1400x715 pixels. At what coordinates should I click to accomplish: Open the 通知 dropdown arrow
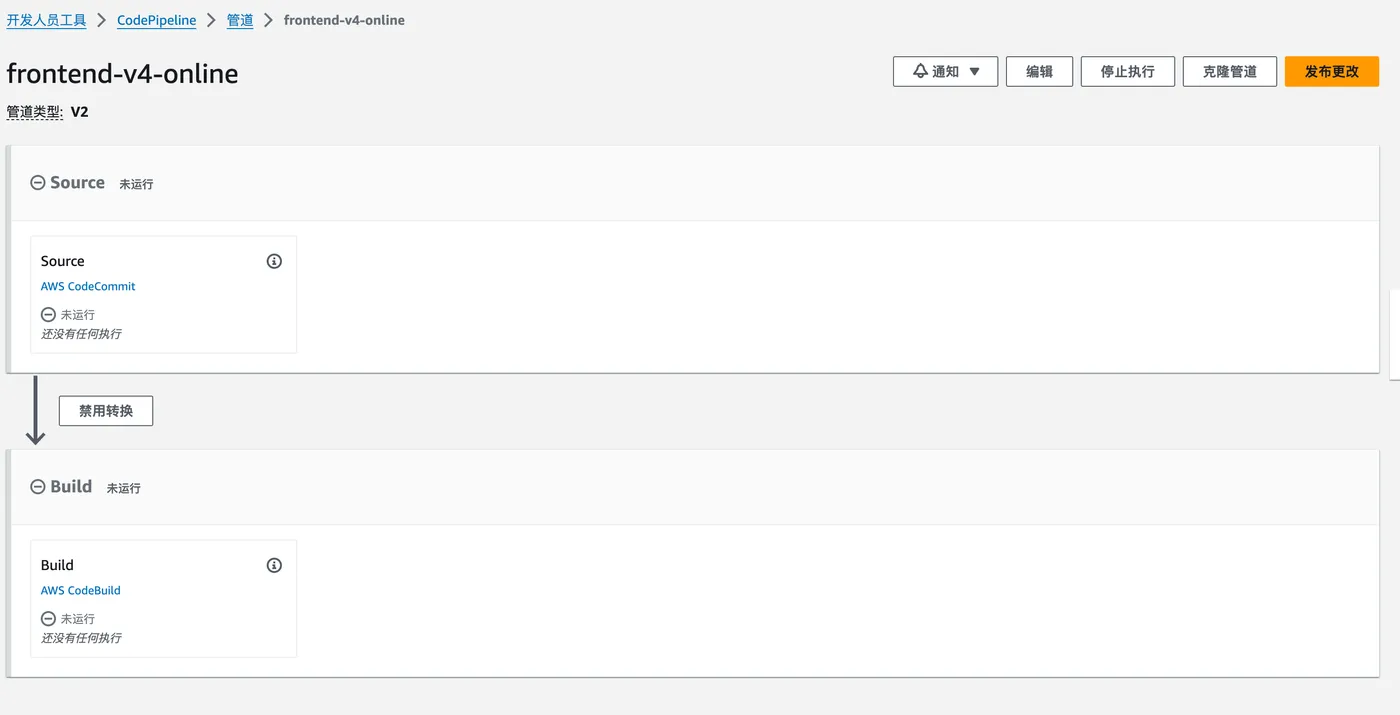tap(975, 72)
